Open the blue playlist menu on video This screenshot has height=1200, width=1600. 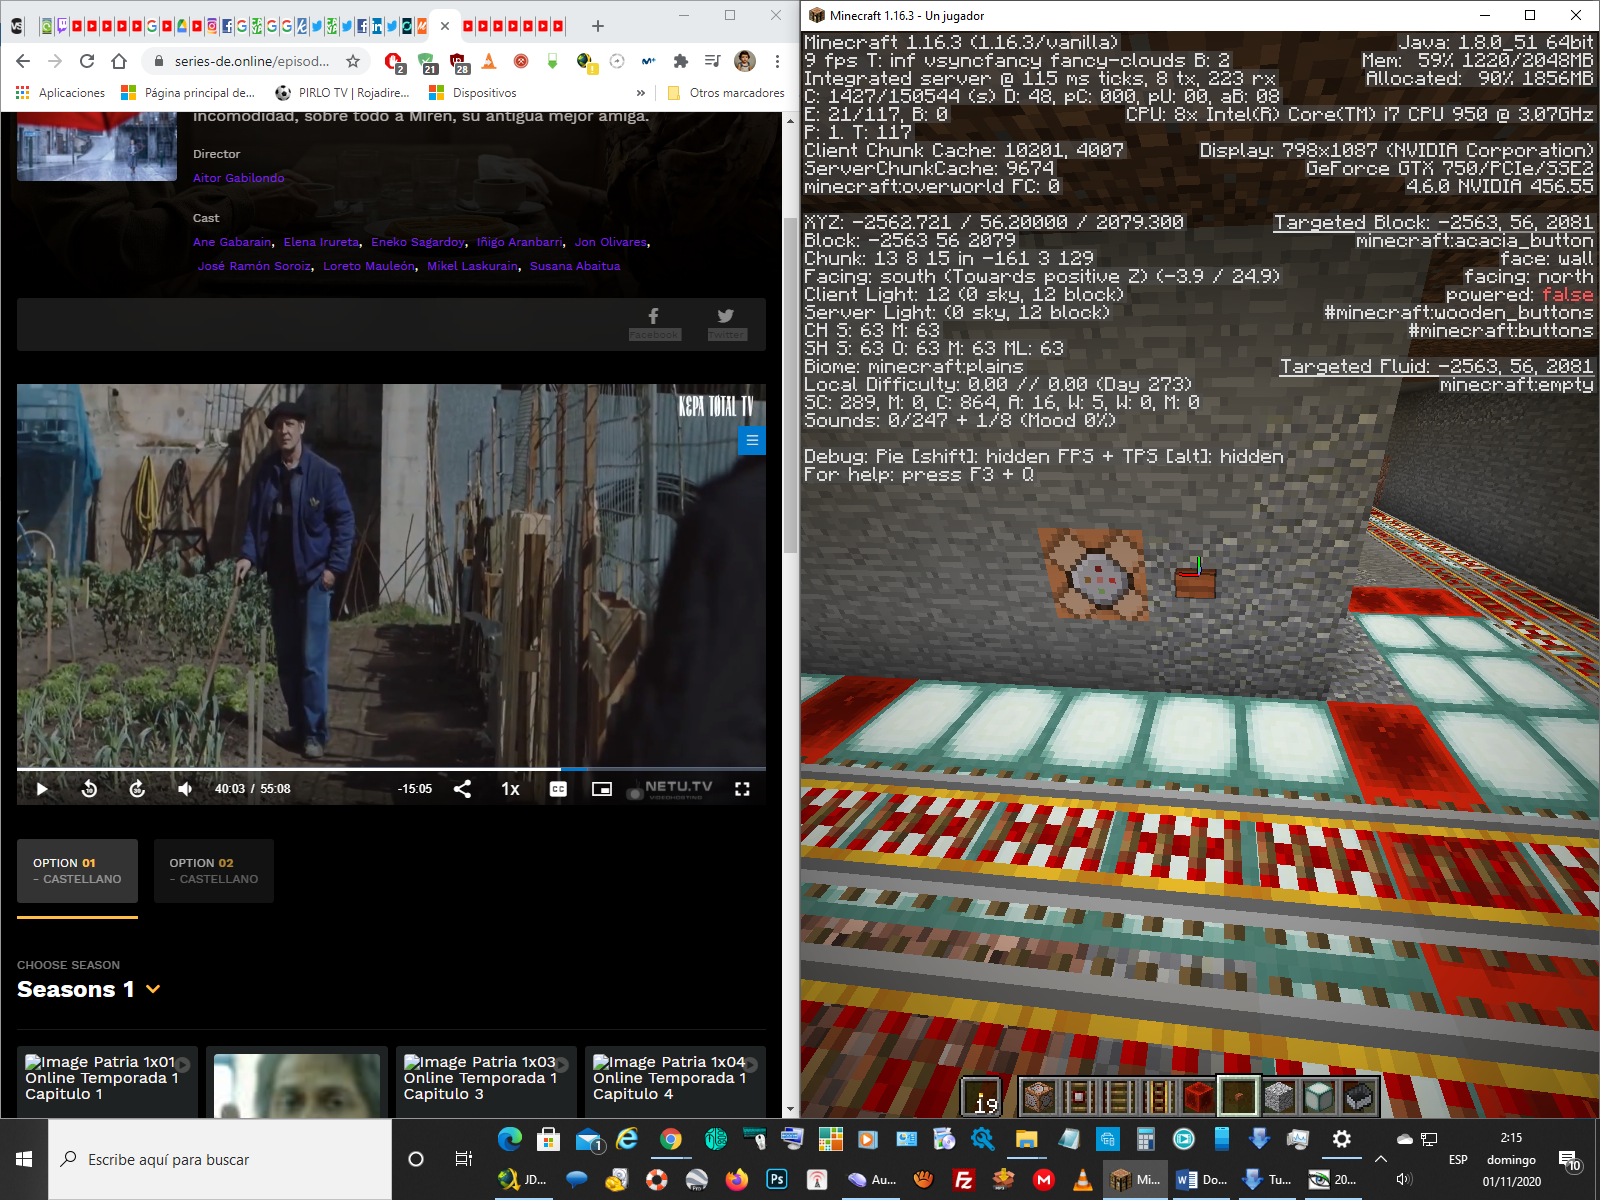point(751,440)
